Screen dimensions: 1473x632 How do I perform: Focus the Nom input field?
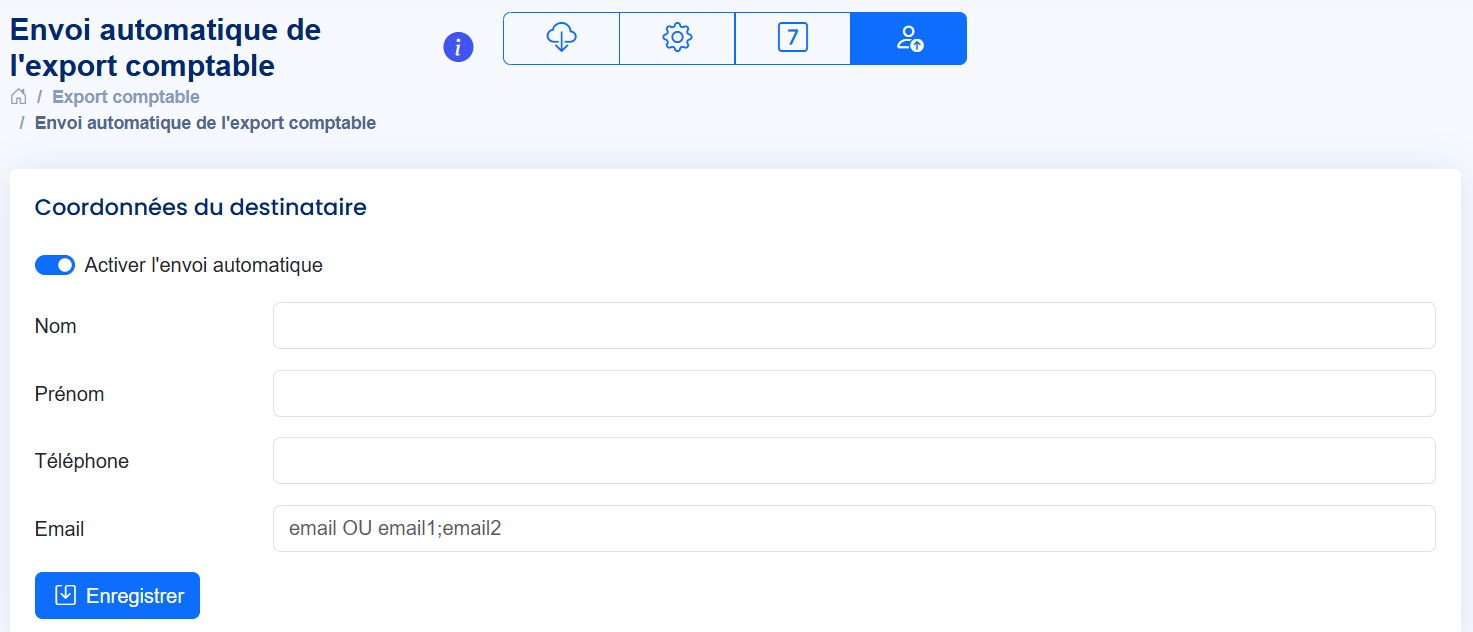(853, 326)
